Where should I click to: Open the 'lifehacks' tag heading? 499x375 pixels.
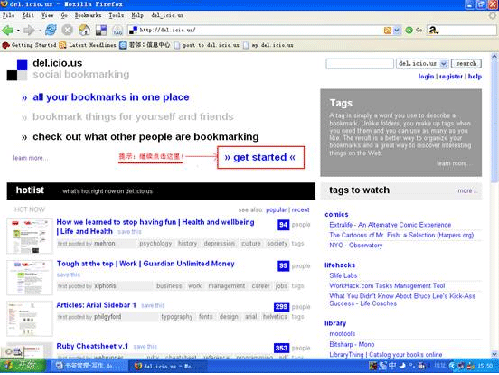click(x=340, y=265)
